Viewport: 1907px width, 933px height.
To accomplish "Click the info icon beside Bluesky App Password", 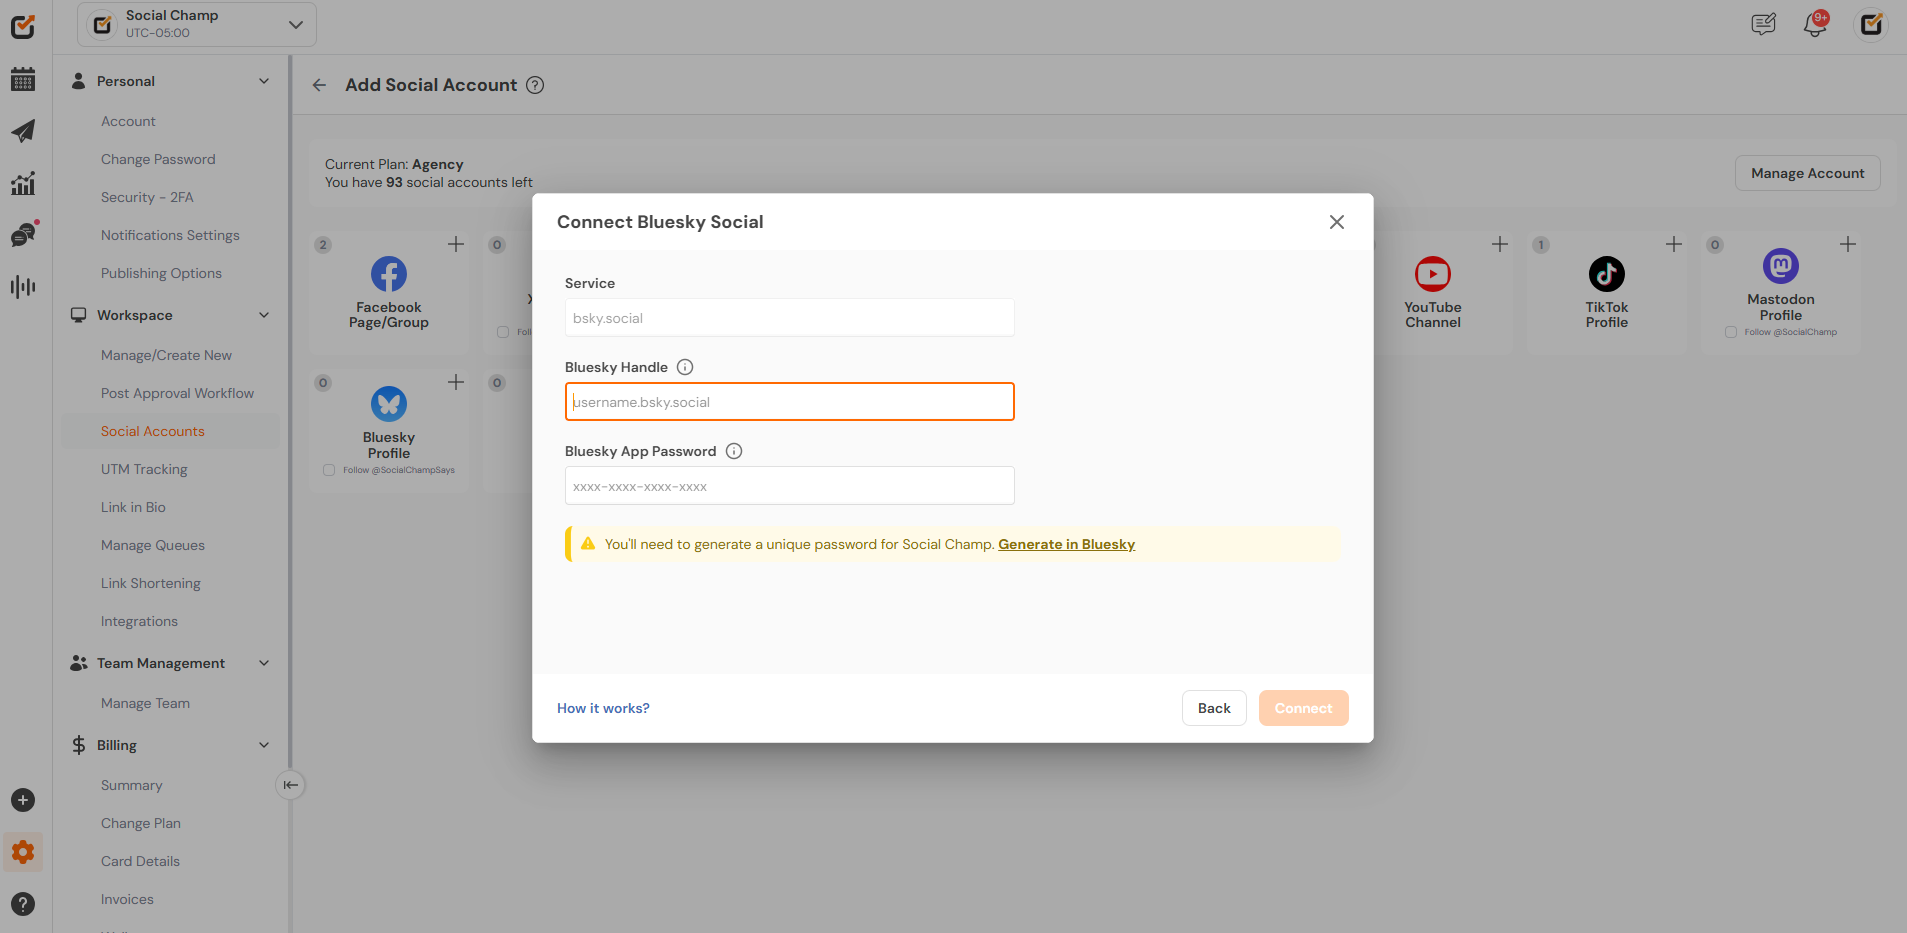I will [734, 451].
